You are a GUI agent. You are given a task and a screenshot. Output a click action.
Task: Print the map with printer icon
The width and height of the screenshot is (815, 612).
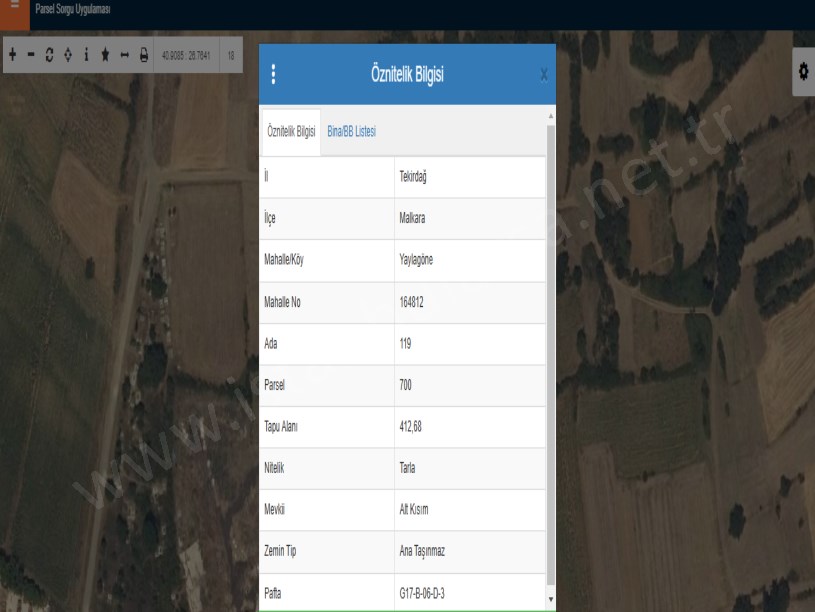click(144, 54)
